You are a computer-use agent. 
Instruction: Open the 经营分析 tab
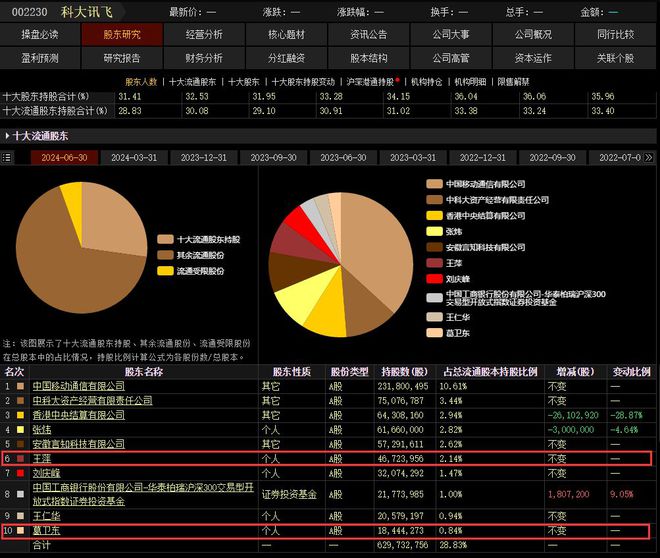click(204, 34)
